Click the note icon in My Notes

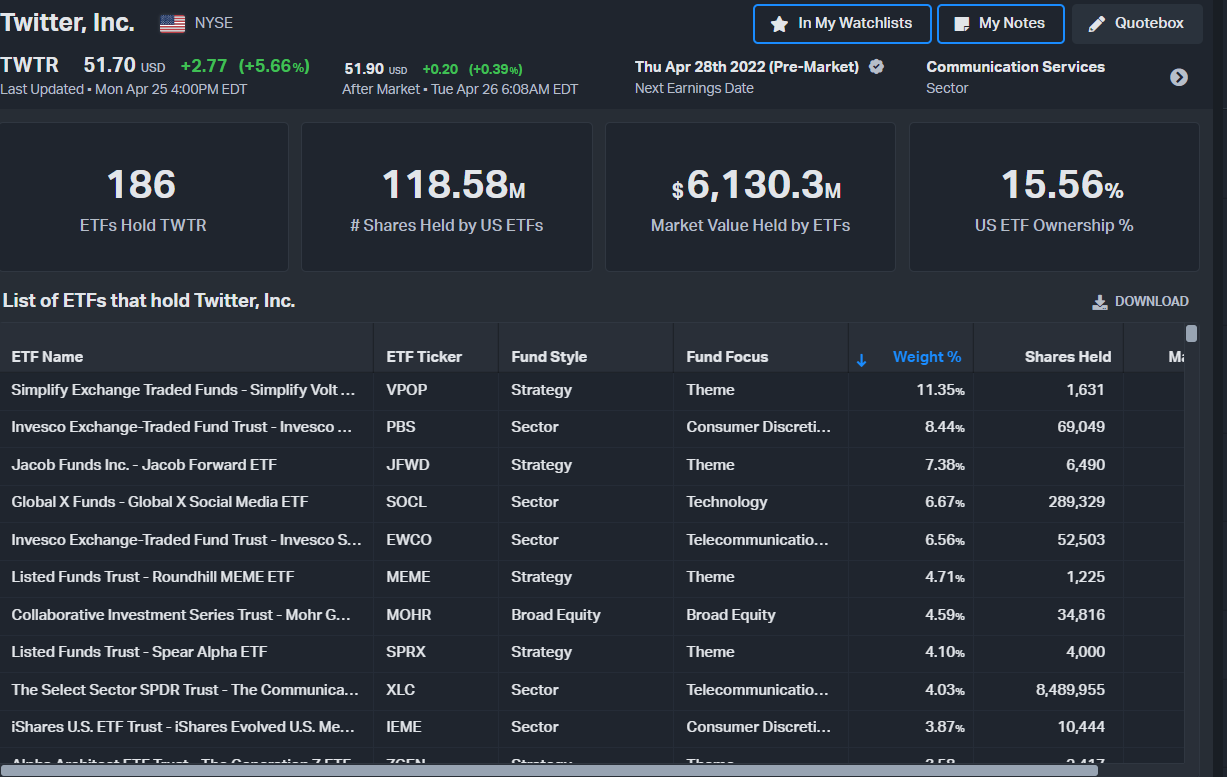pyautogui.click(x=962, y=24)
